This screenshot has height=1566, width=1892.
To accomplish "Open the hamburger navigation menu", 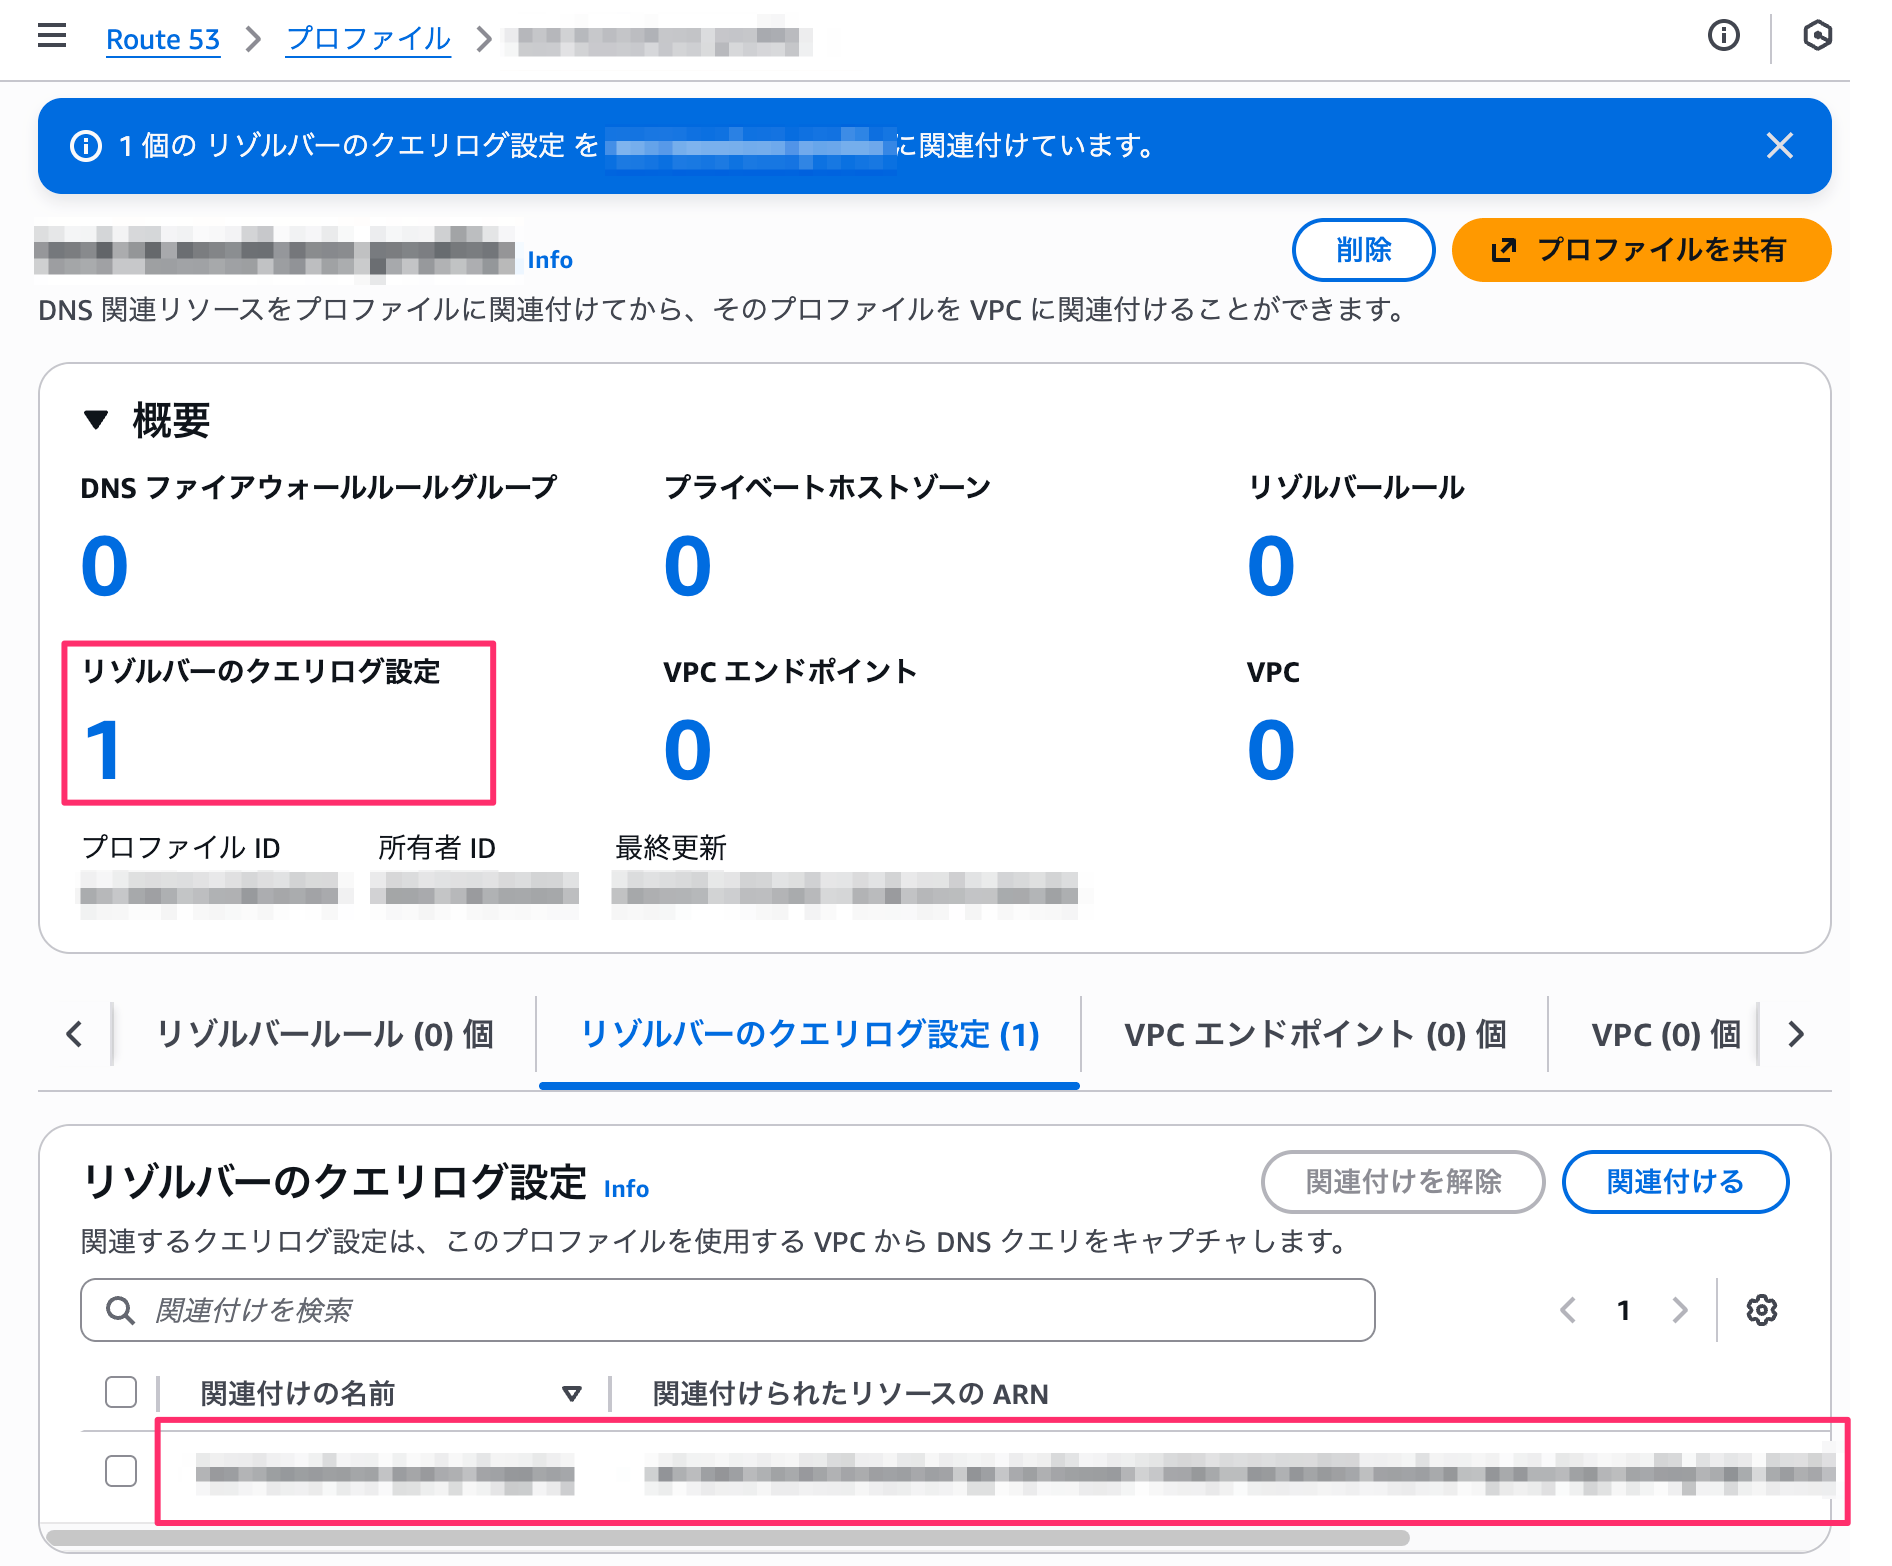I will tap(52, 37).
